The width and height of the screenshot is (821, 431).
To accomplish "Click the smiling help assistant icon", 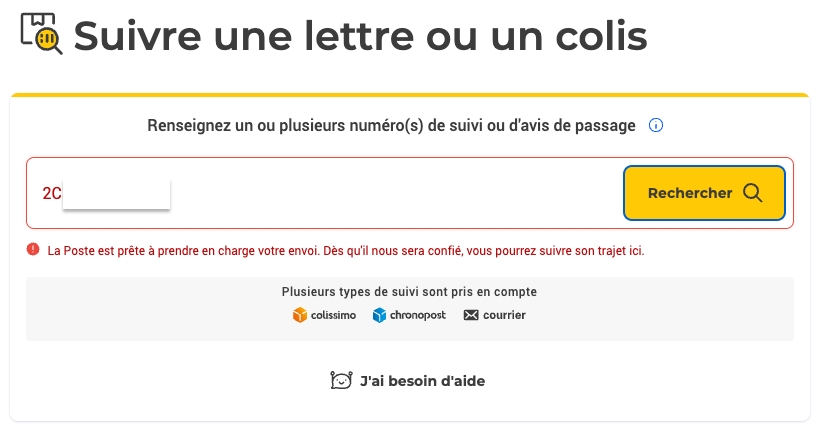I will point(341,381).
